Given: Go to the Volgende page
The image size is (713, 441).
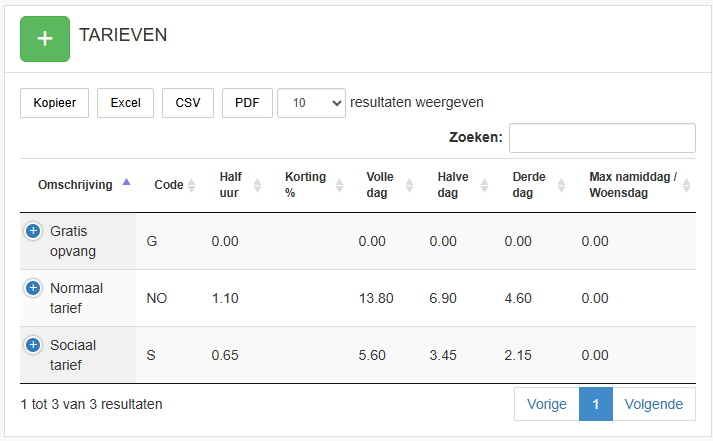Looking at the screenshot, I should pyautogui.click(x=653, y=404).
